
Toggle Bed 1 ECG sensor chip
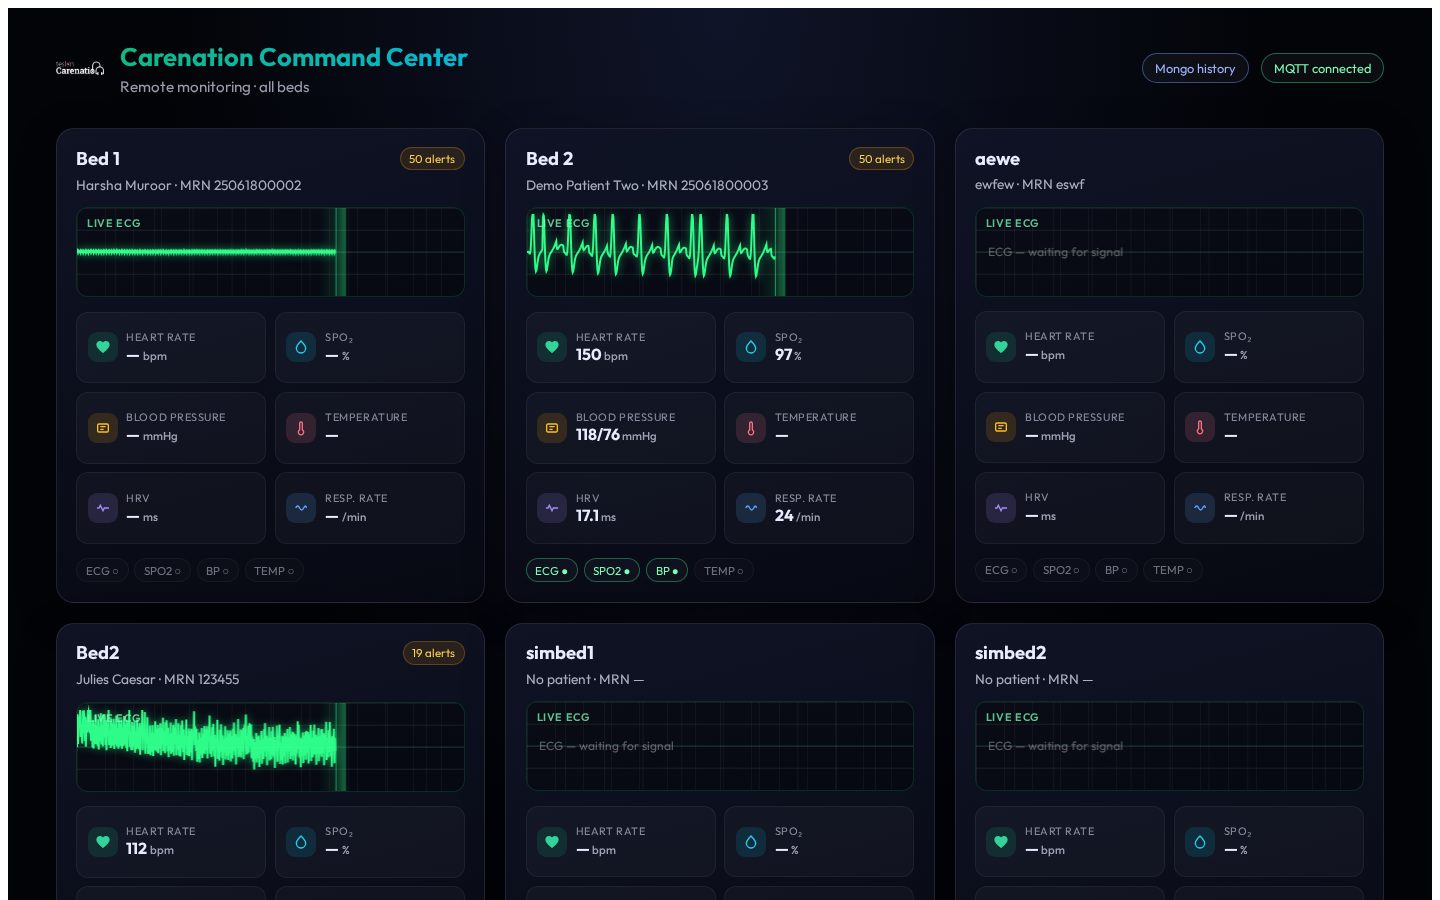(x=102, y=571)
